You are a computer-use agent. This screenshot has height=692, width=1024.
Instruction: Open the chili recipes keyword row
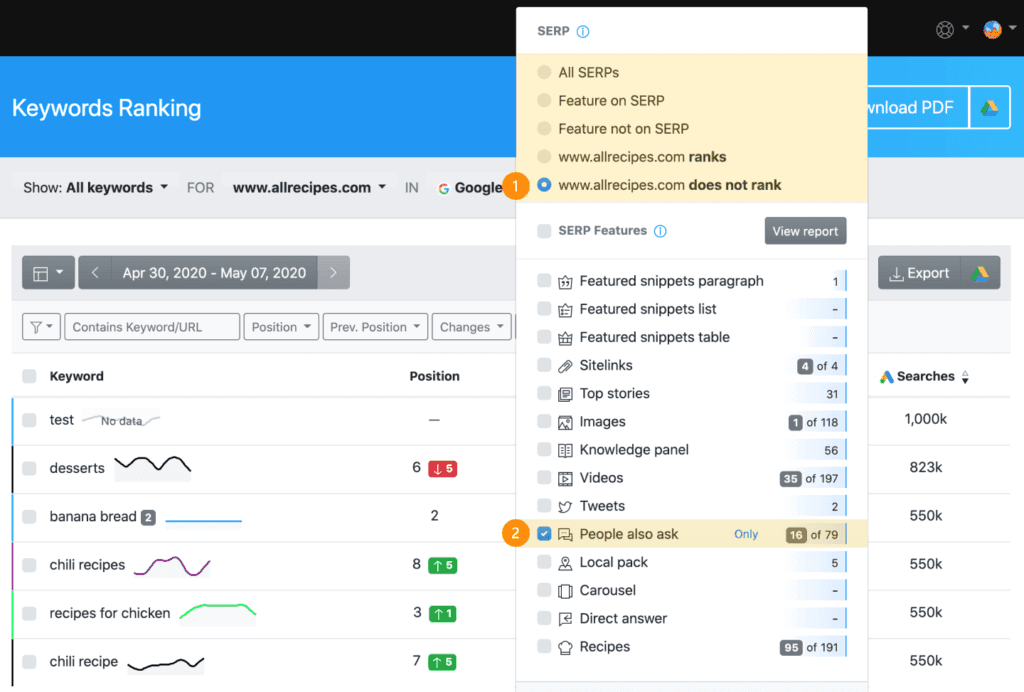pos(87,565)
